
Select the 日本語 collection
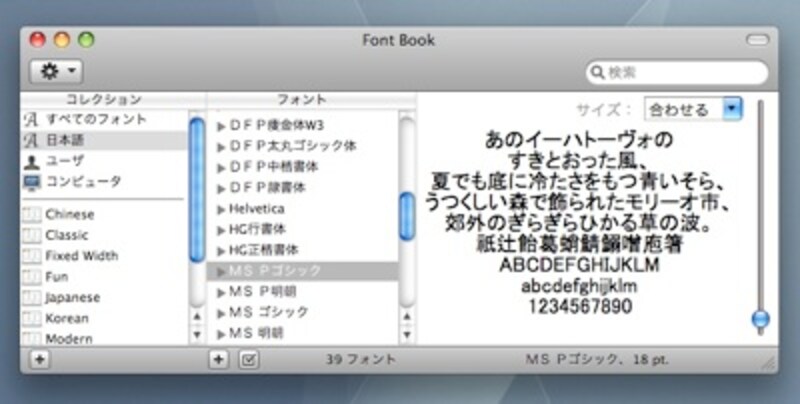click(x=105, y=140)
